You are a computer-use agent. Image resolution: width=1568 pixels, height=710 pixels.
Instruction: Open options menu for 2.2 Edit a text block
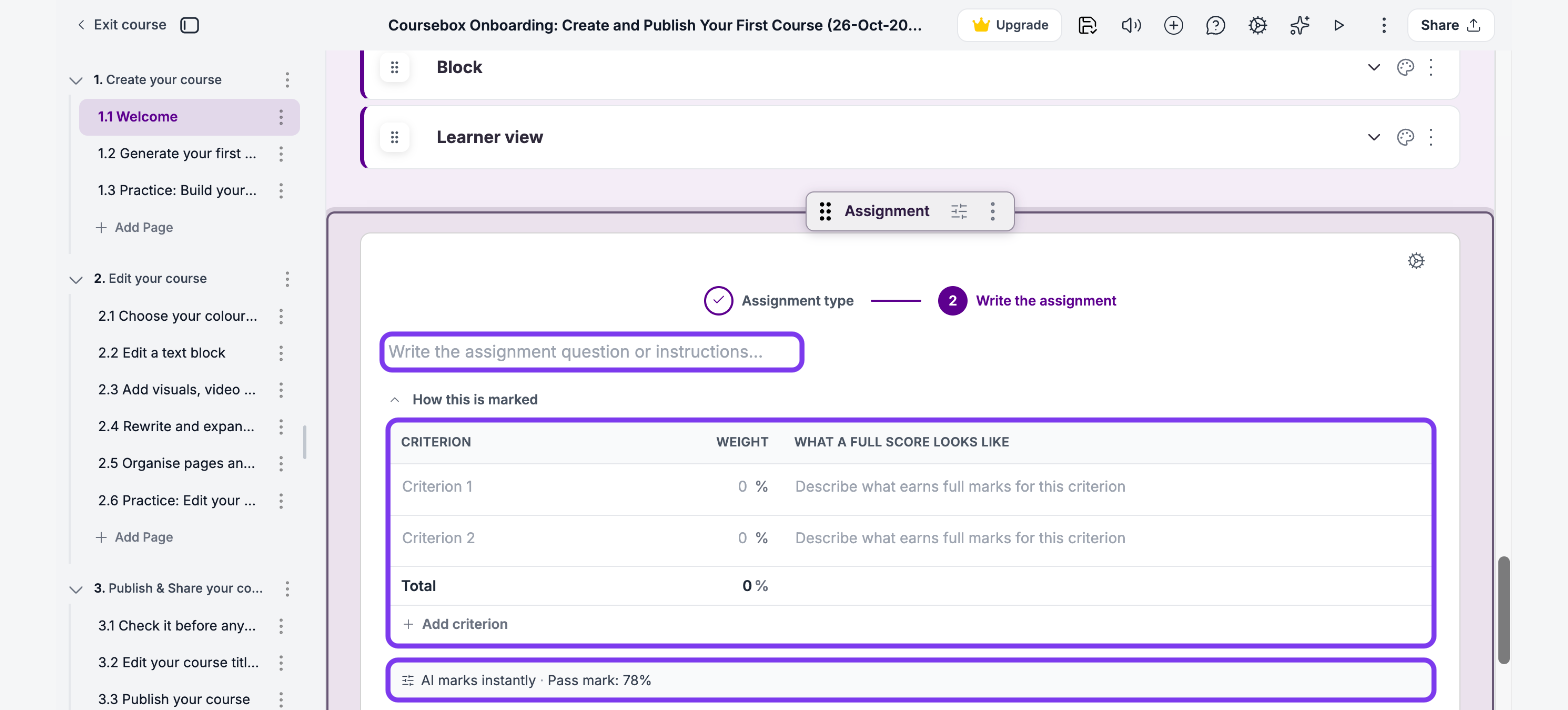(x=281, y=353)
